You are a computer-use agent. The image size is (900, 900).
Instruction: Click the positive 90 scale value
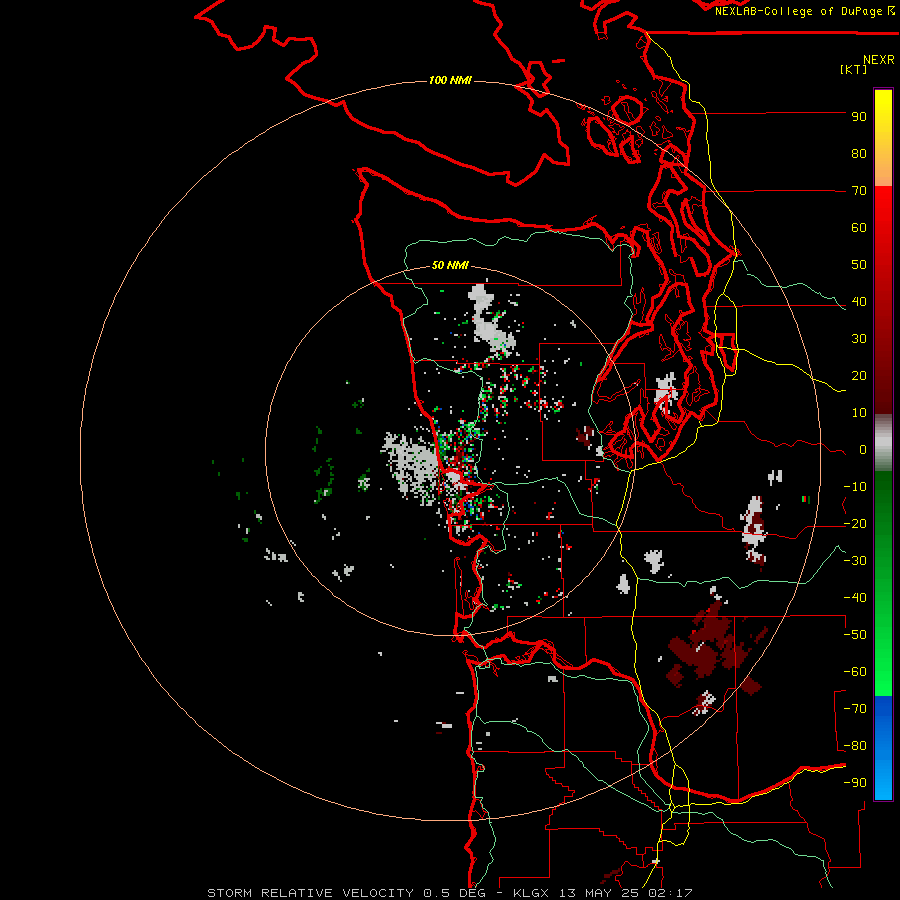tap(859, 117)
